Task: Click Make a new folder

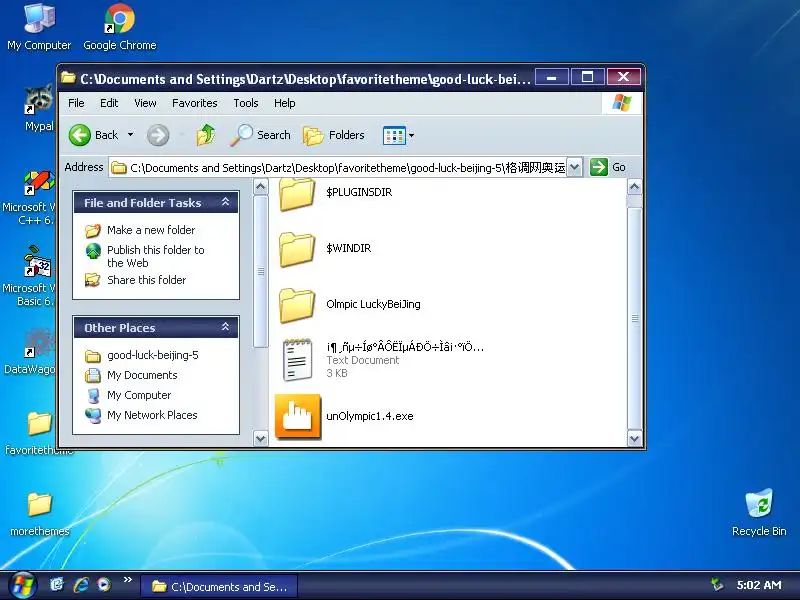Action: pyautogui.click(x=151, y=230)
